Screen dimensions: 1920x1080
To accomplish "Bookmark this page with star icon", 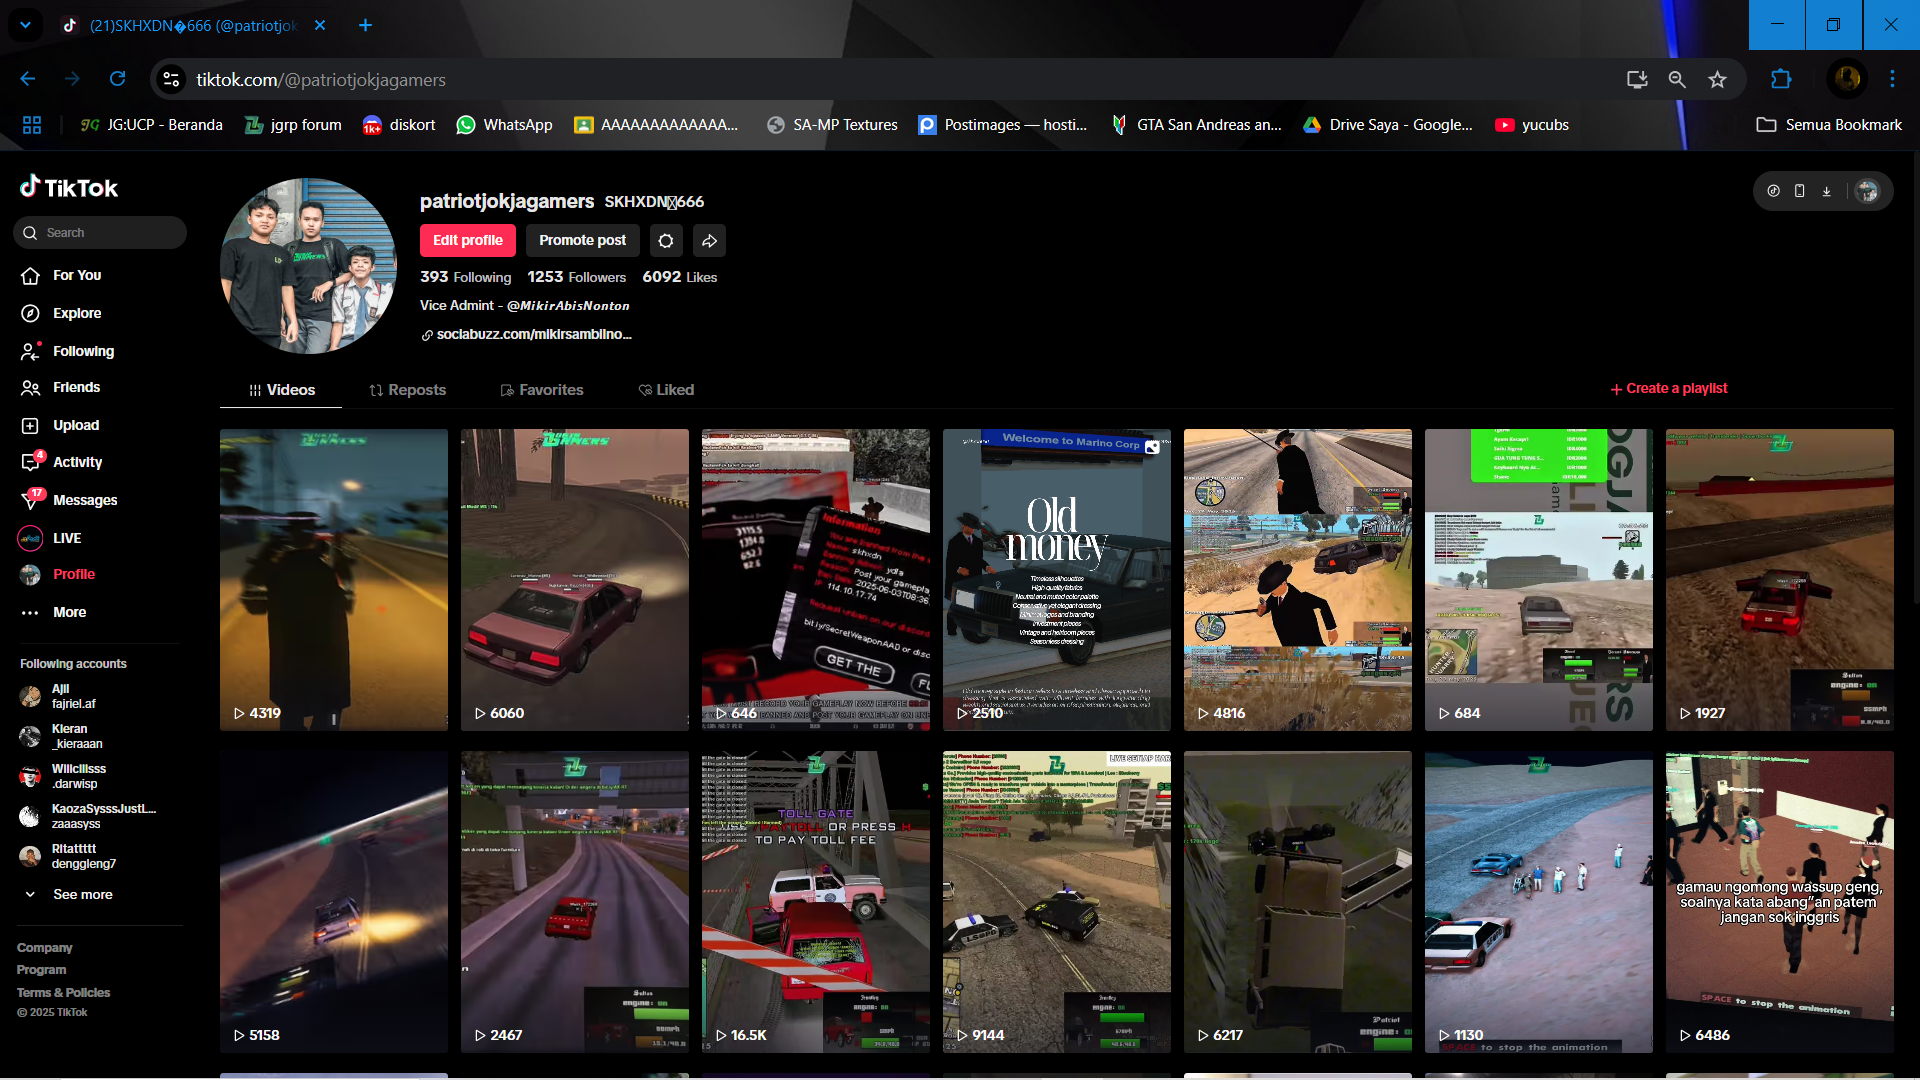I will [1717, 79].
